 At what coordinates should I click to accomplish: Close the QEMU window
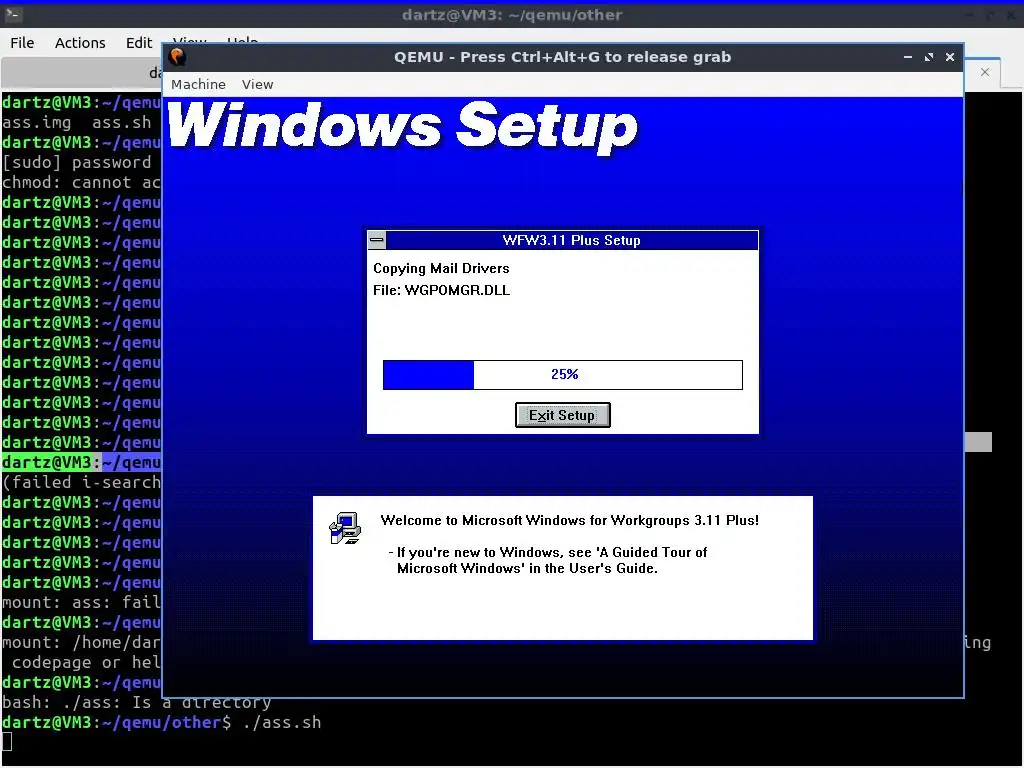[x=950, y=57]
